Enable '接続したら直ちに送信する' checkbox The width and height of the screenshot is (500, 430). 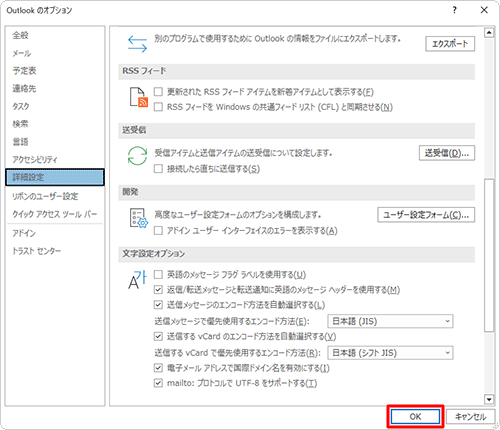pos(158,169)
